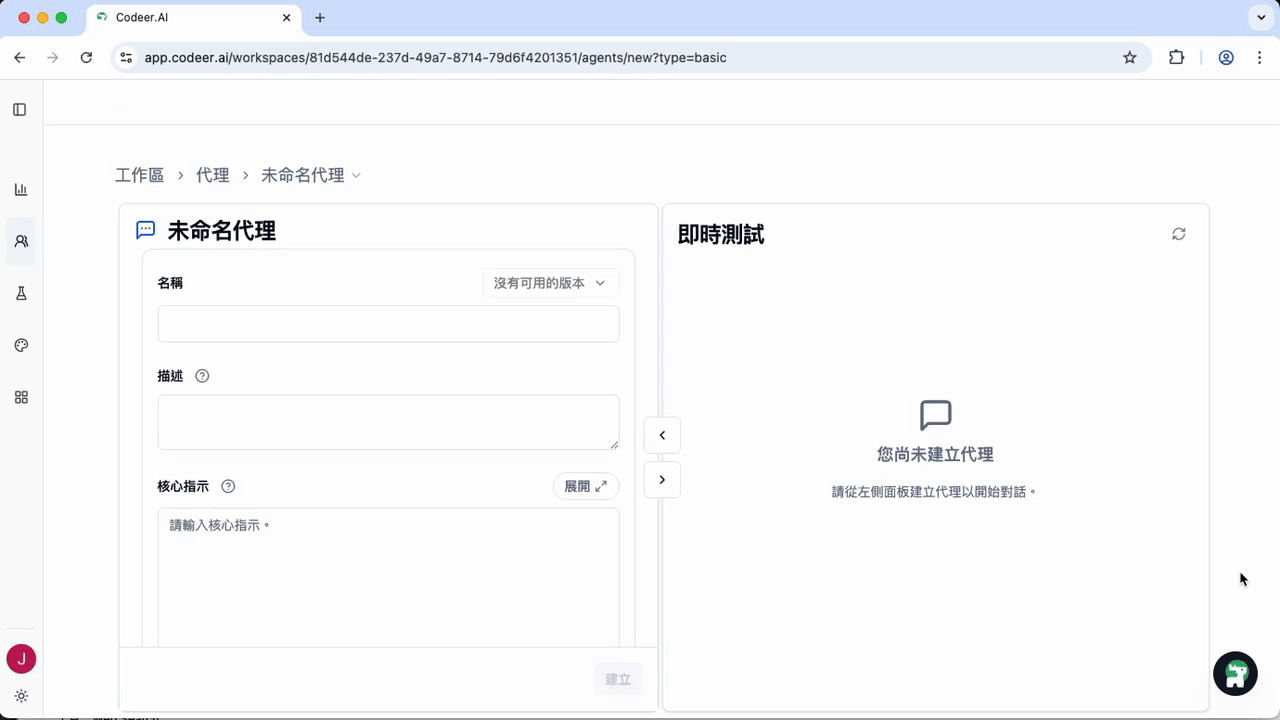Open the 代理 breadcrumb item
Image resolution: width=1280 pixels, height=720 pixels.
point(212,175)
